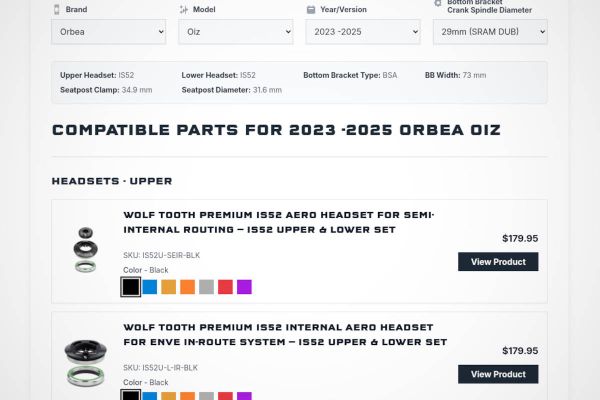Click the Upper Headset: IS52 spec
The height and width of the screenshot is (400, 600).
pyautogui.click(x=97, y=75)
